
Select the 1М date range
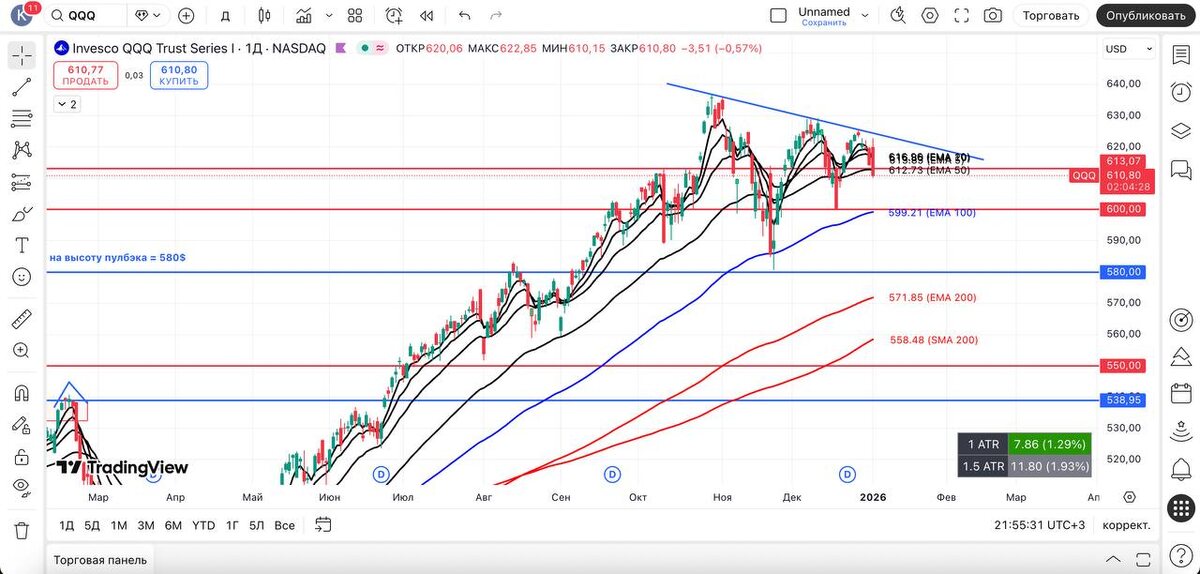(x=119, y=525)
